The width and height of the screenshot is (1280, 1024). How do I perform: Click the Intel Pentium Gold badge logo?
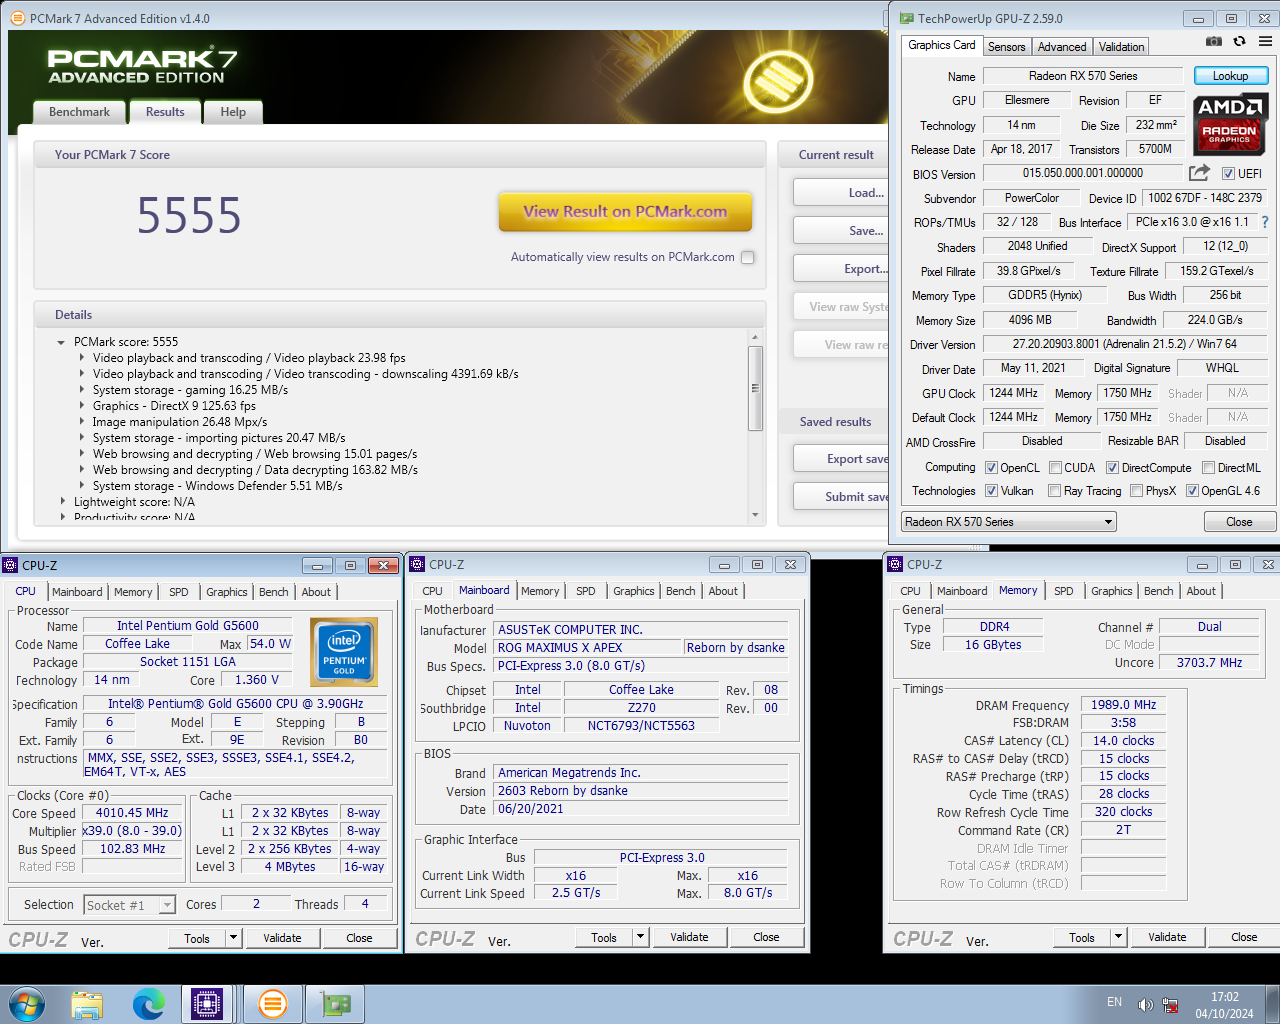(344, 651)
